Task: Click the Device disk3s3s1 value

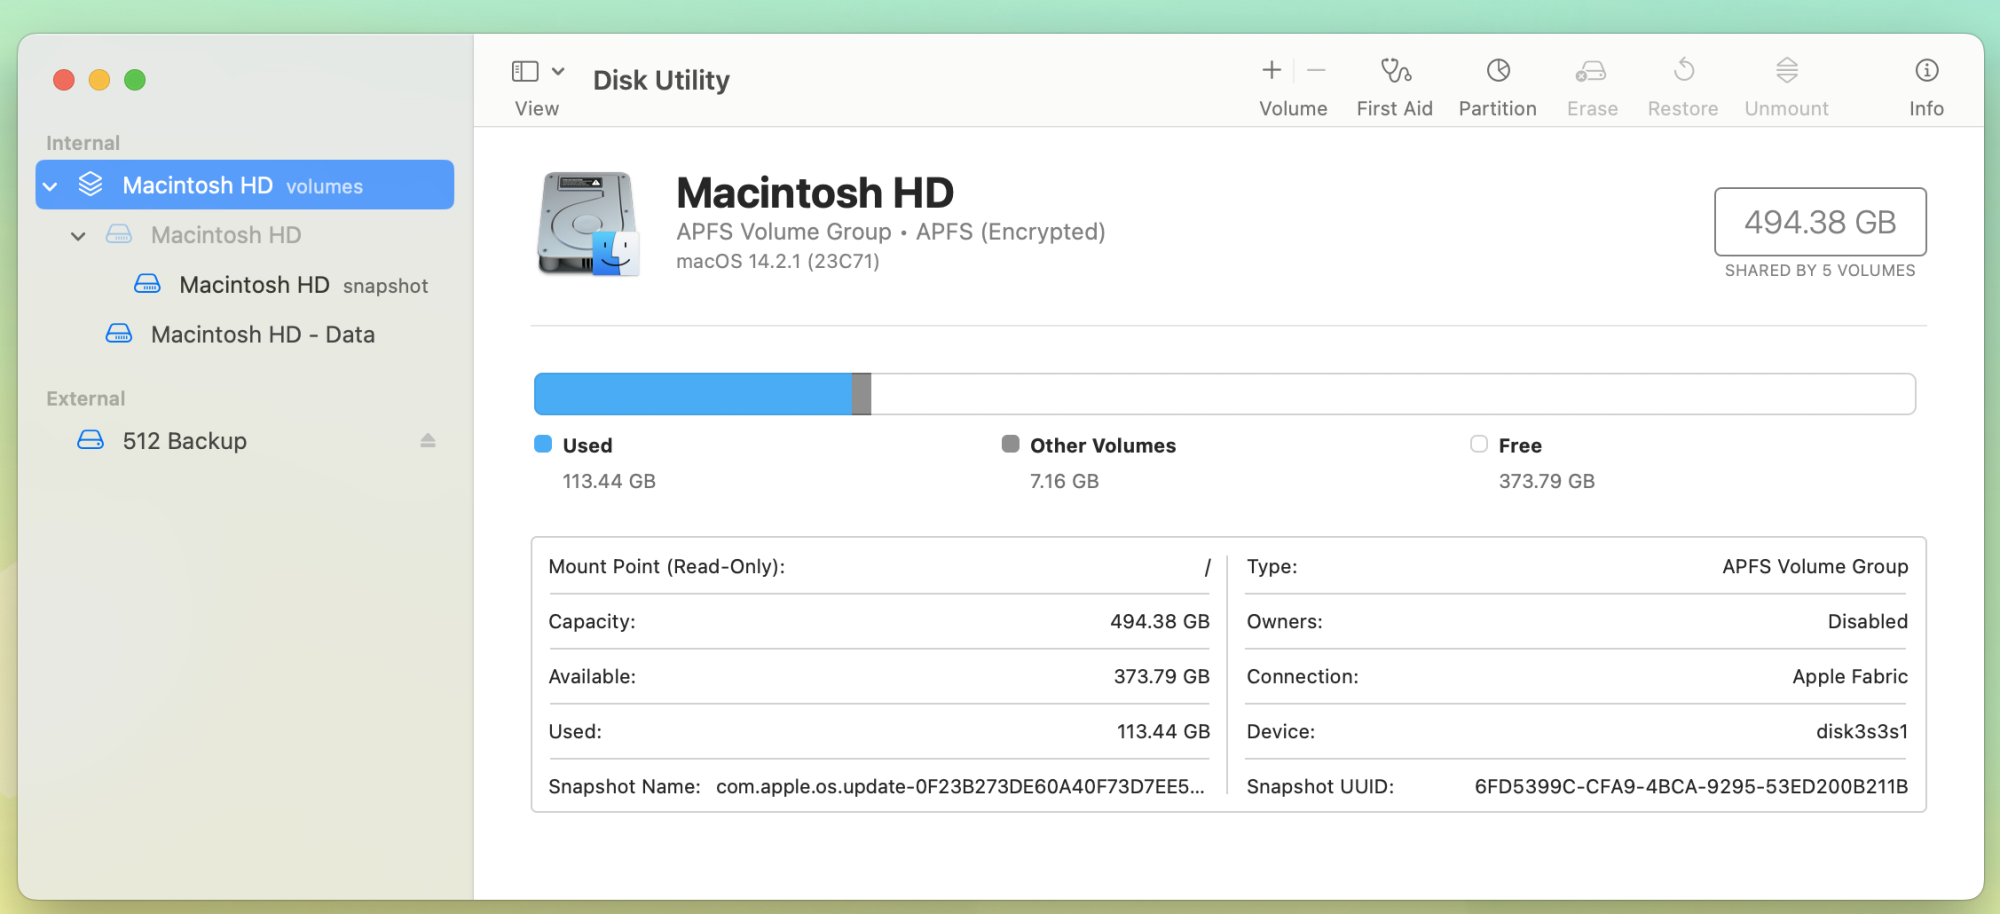Action: [1862, 732]
